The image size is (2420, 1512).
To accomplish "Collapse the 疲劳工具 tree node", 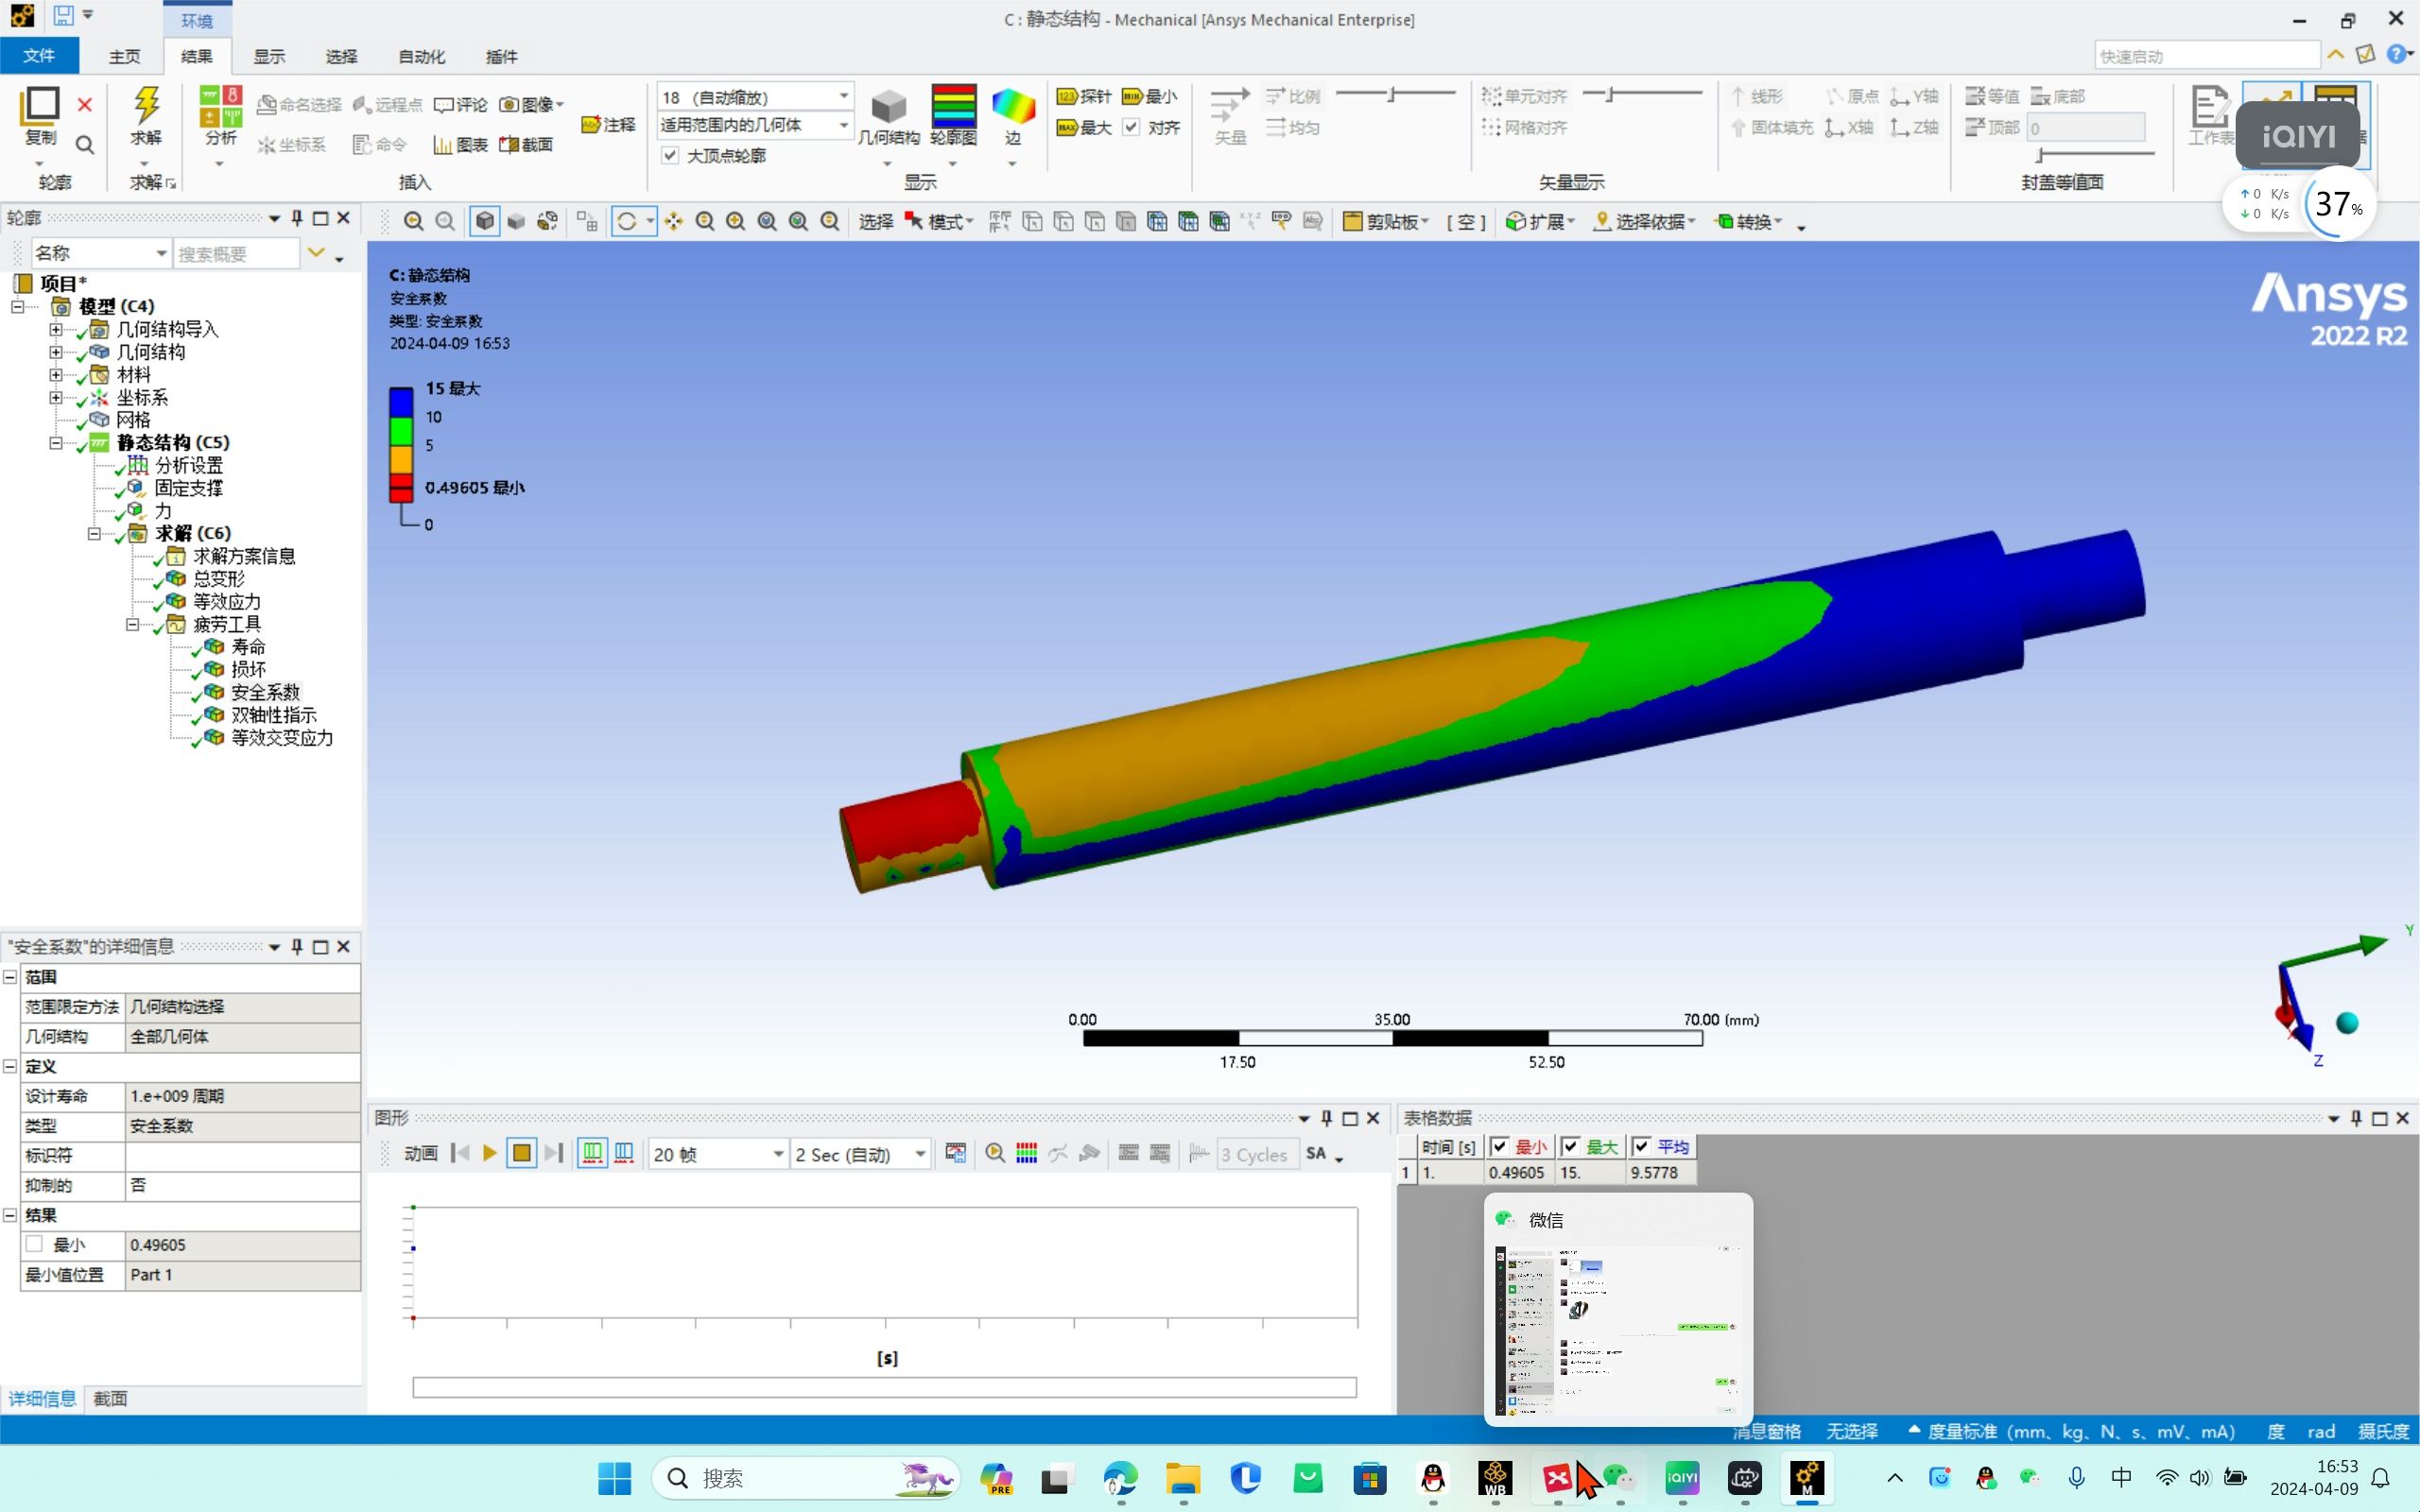I will pyautogui.click(x=132, y=624).
